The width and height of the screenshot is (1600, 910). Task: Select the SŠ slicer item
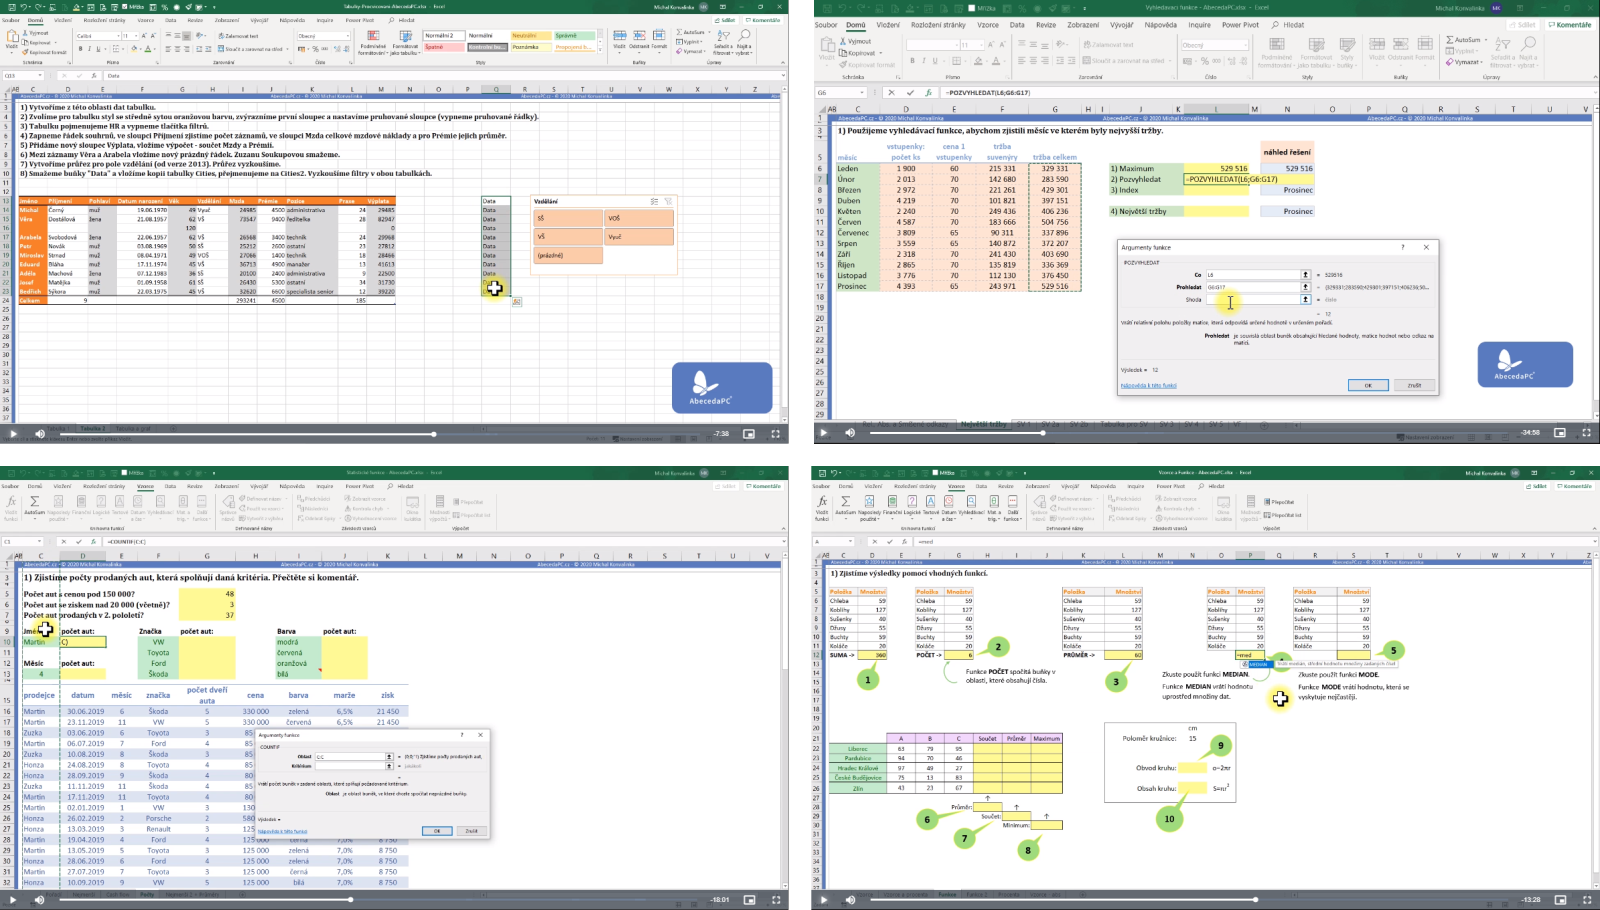coord(568,218)
